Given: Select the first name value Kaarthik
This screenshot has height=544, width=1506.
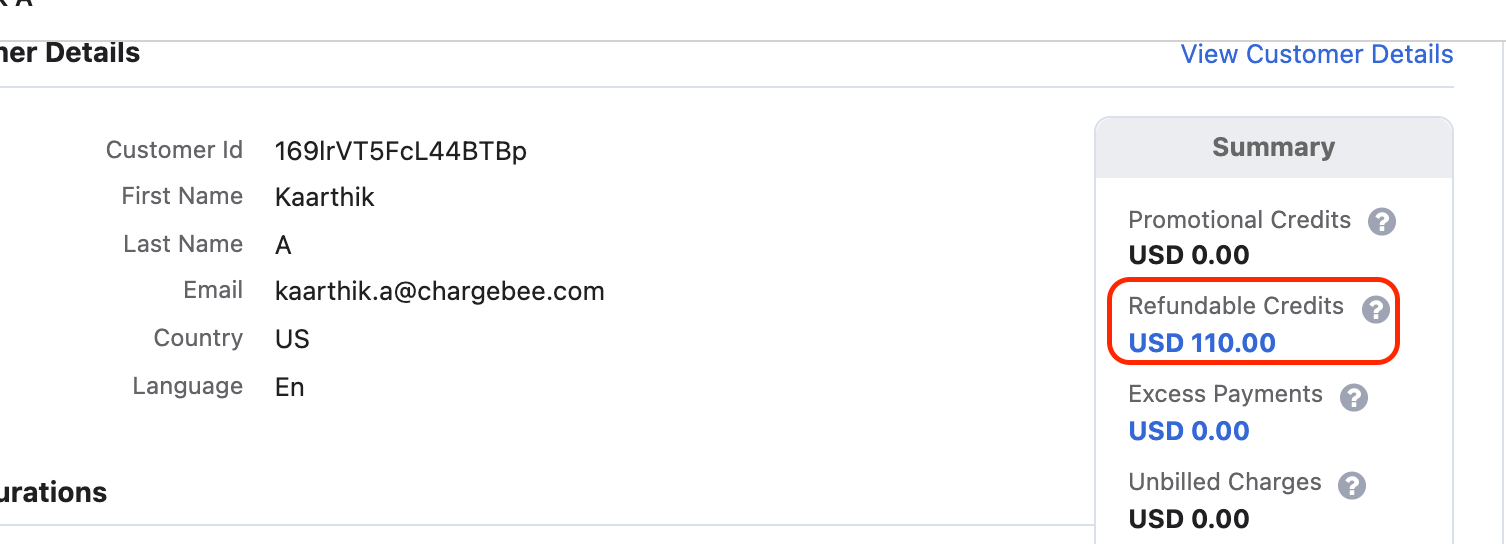Looking at the screenshot, I should pyautogui.click(x=325, y=197).
